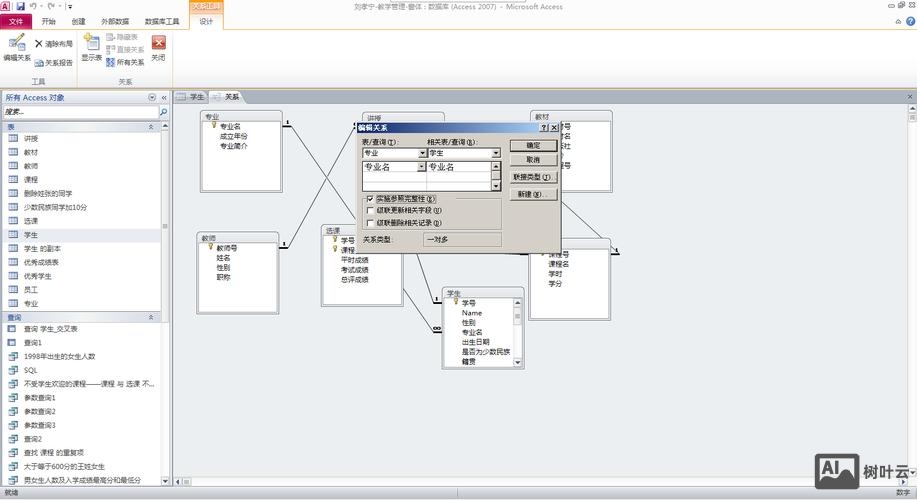The image size is (917, 500).
Task: Enable 级联删除相关记录 checkbox
Action: (370, 223)
